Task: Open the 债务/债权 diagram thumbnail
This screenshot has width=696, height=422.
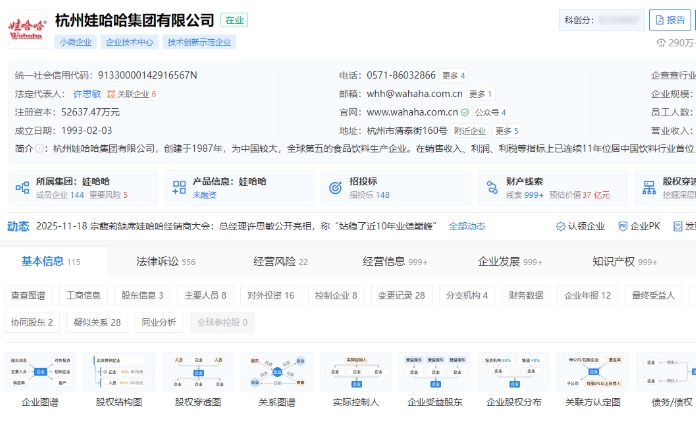Action: tap(666, 372)
